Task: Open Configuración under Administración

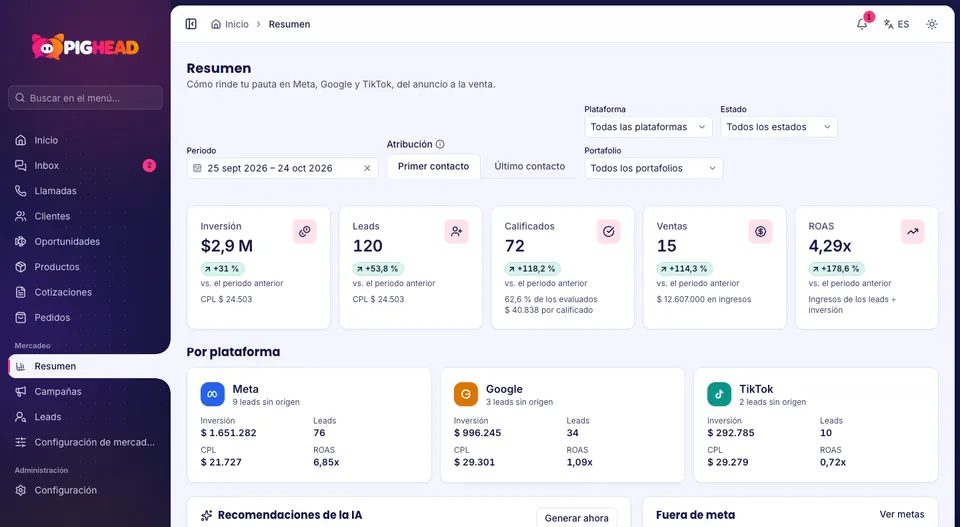Action: point(85,490)
